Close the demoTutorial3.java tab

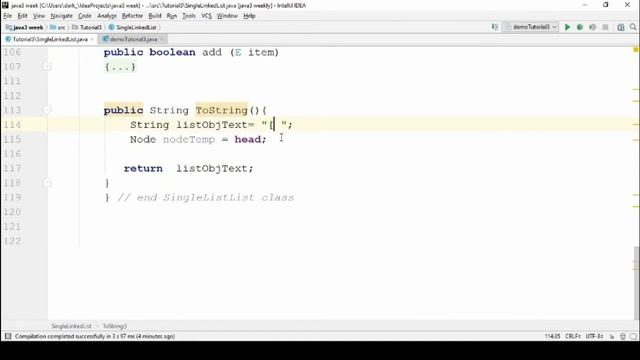162,39
